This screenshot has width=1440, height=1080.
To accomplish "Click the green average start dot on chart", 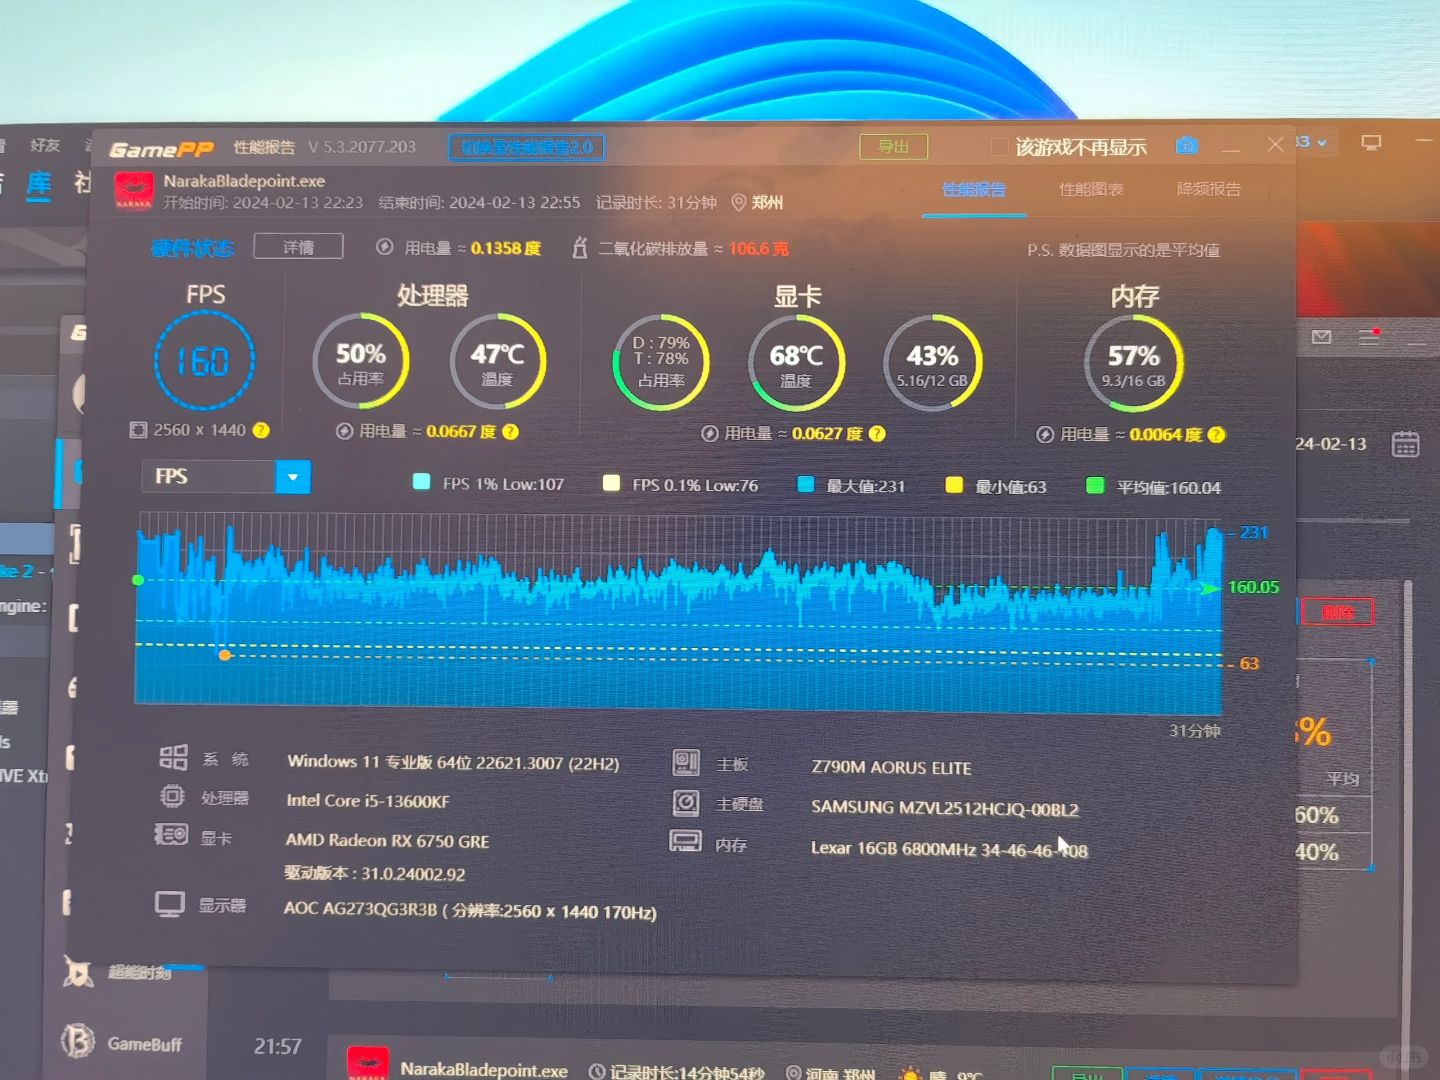I will [138, 580].
